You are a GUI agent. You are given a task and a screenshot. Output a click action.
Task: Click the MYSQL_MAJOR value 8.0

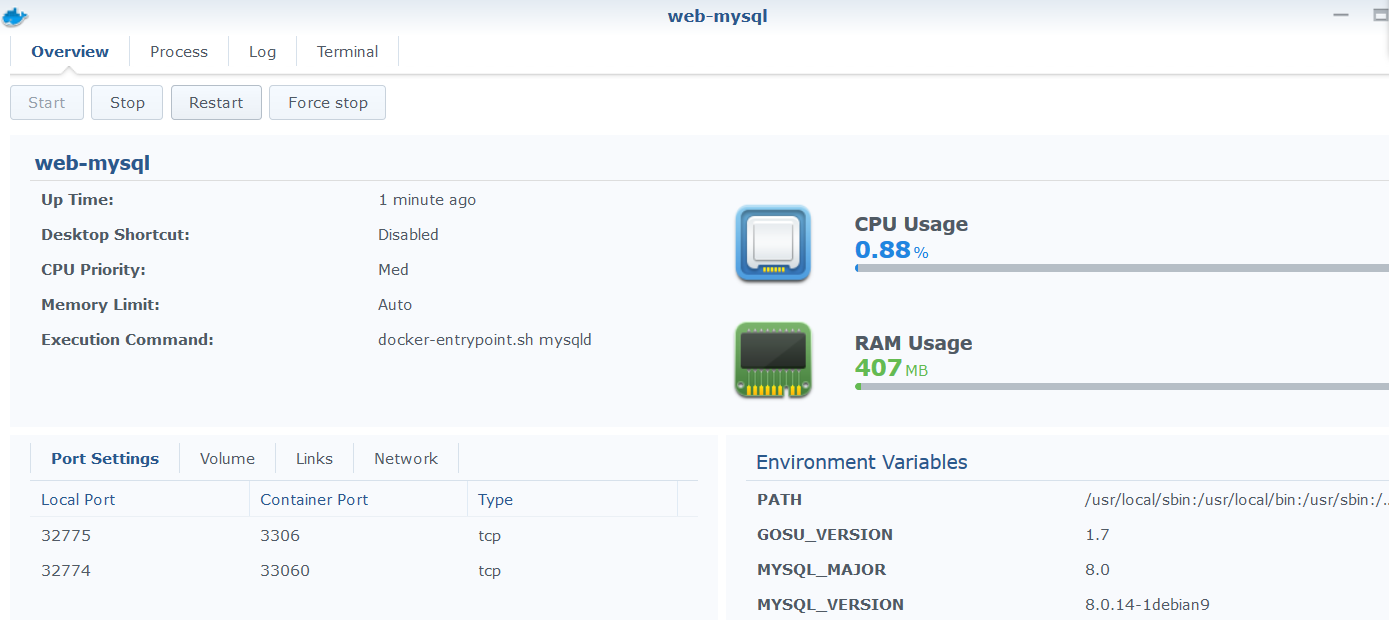1097,570
